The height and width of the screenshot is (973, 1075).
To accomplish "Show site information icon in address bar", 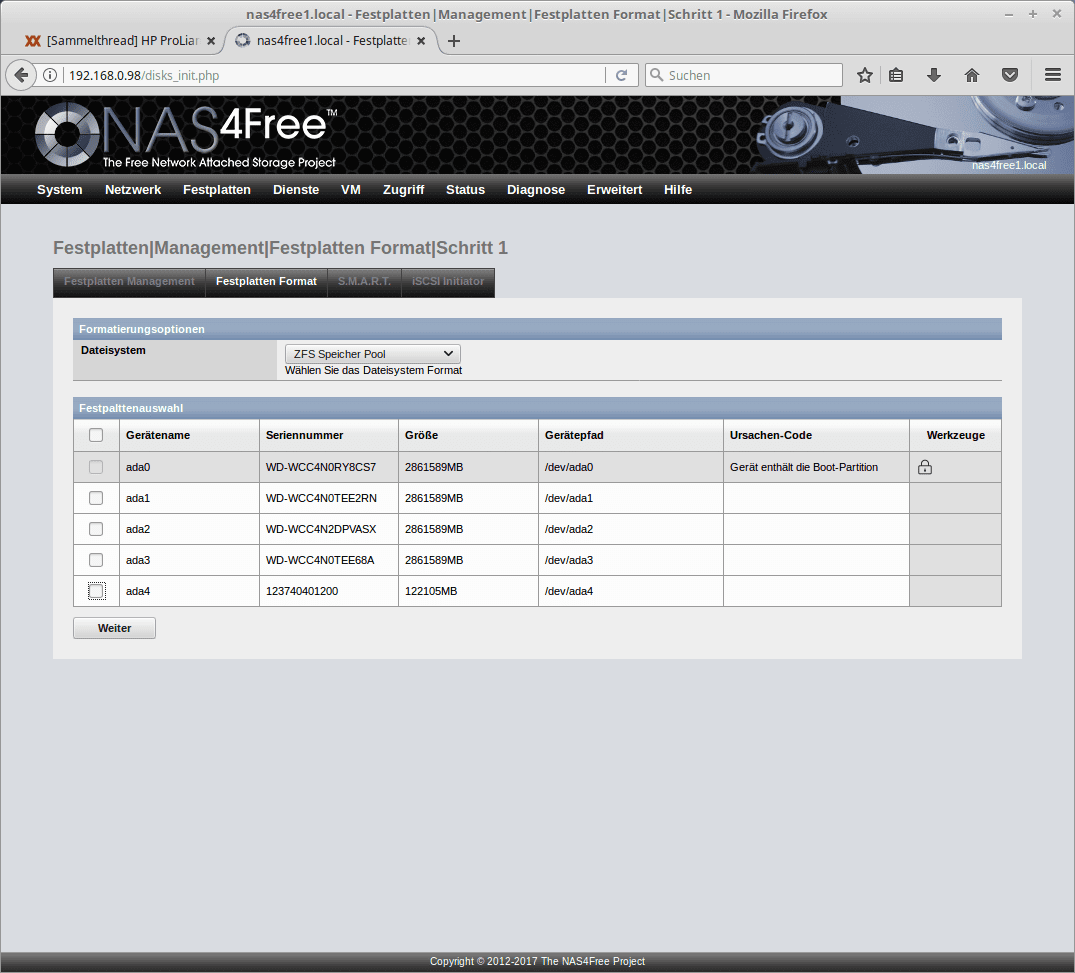I will pos(50,75).
